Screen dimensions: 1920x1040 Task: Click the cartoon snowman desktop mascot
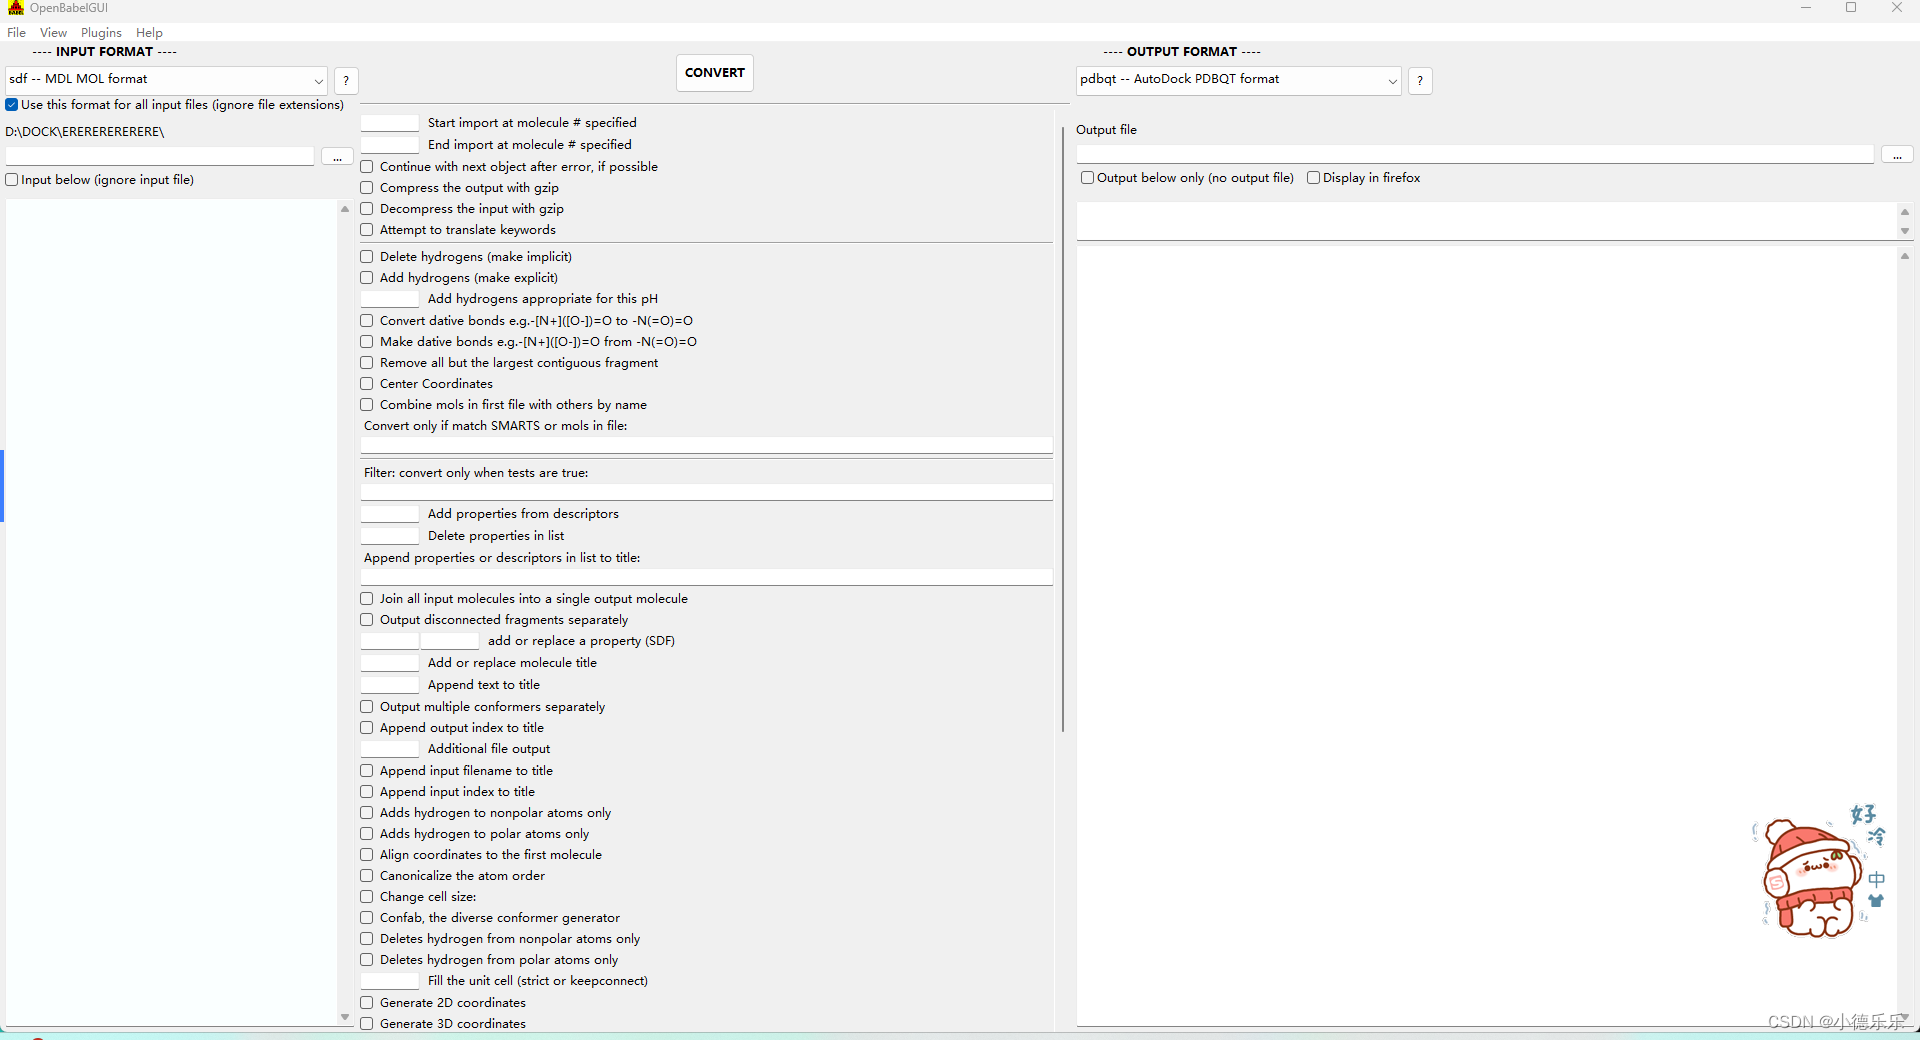point(1812,878)
